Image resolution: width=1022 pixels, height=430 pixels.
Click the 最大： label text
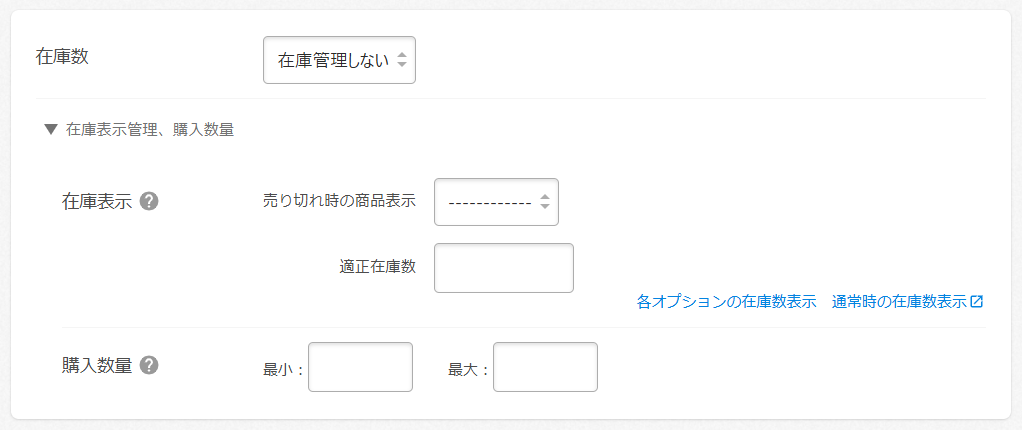(469, 369)
